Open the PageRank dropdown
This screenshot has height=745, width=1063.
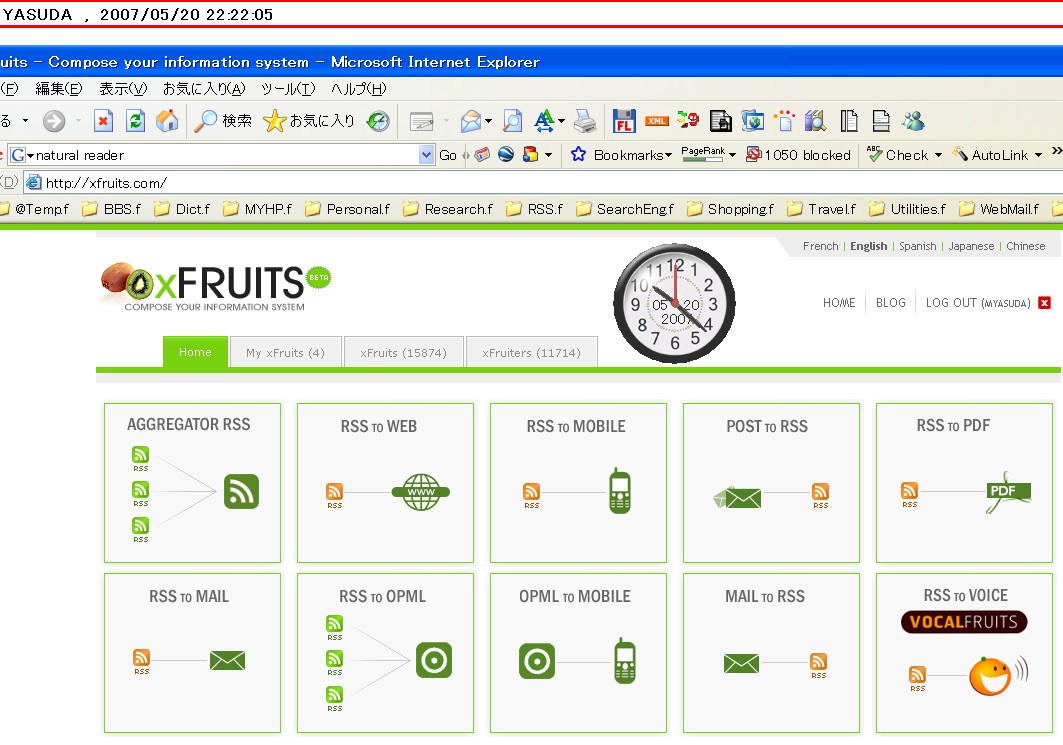732,155
